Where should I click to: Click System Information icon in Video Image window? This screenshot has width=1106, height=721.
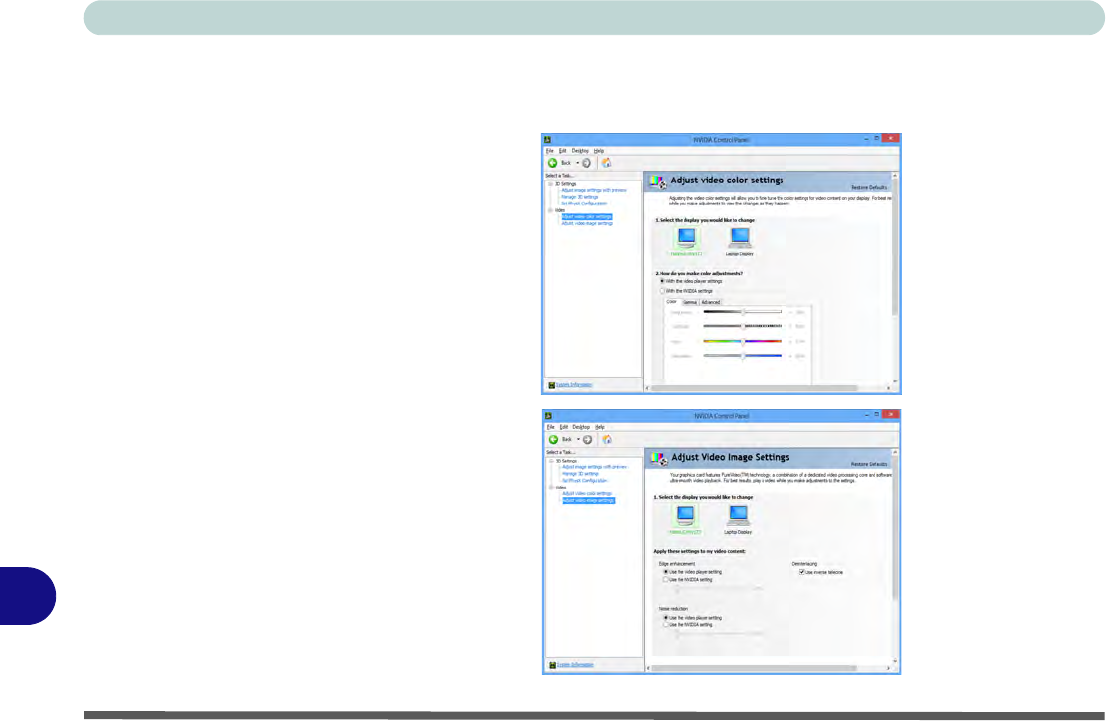point(552,665)
